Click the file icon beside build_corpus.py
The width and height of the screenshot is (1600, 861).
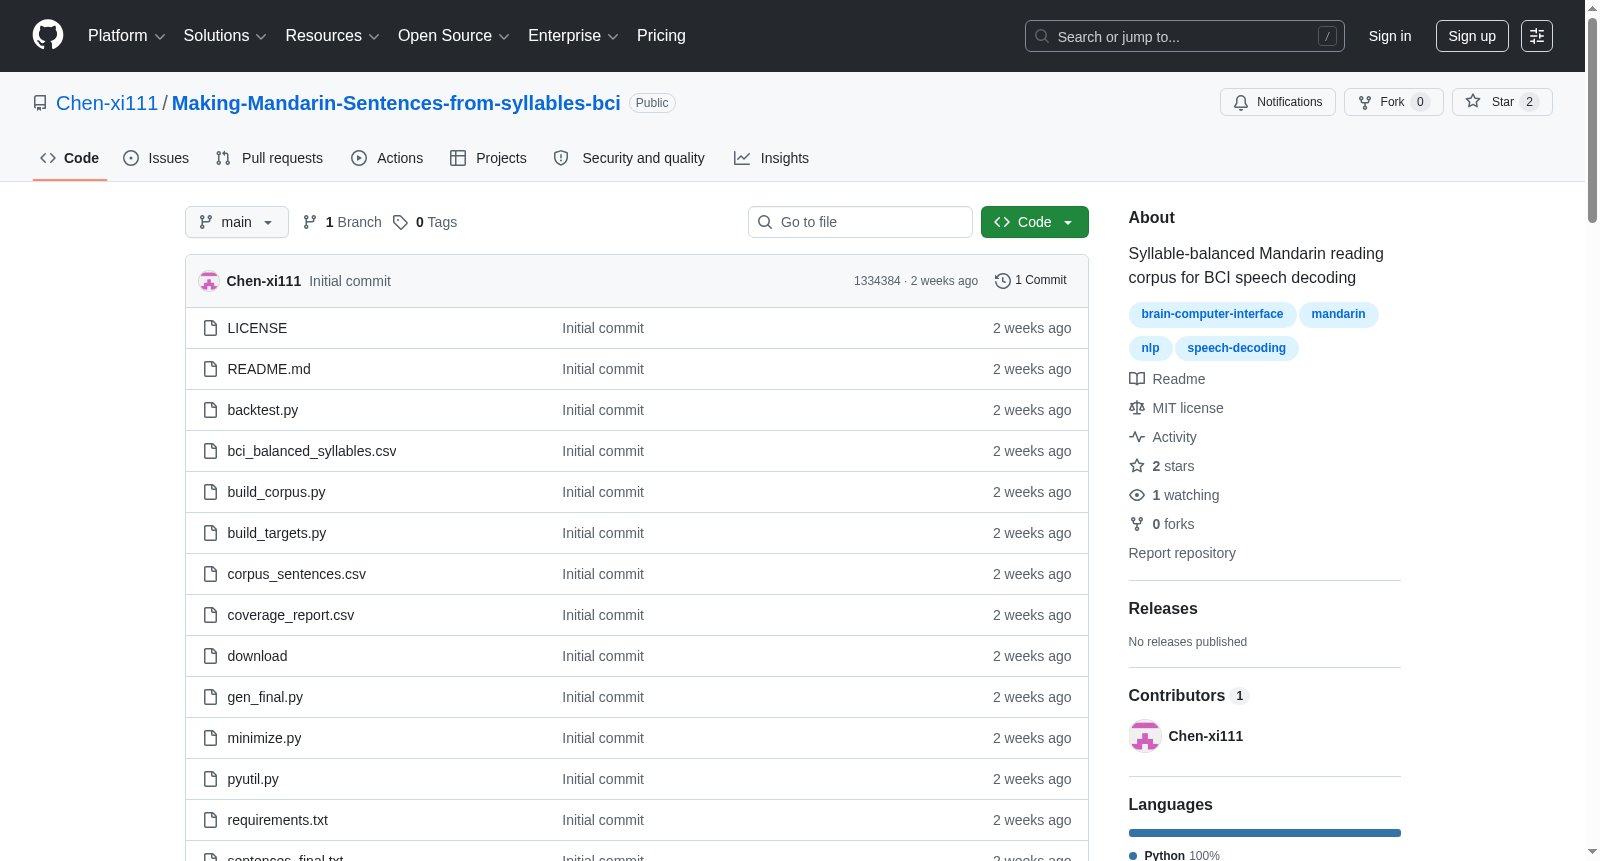(210, 492)
